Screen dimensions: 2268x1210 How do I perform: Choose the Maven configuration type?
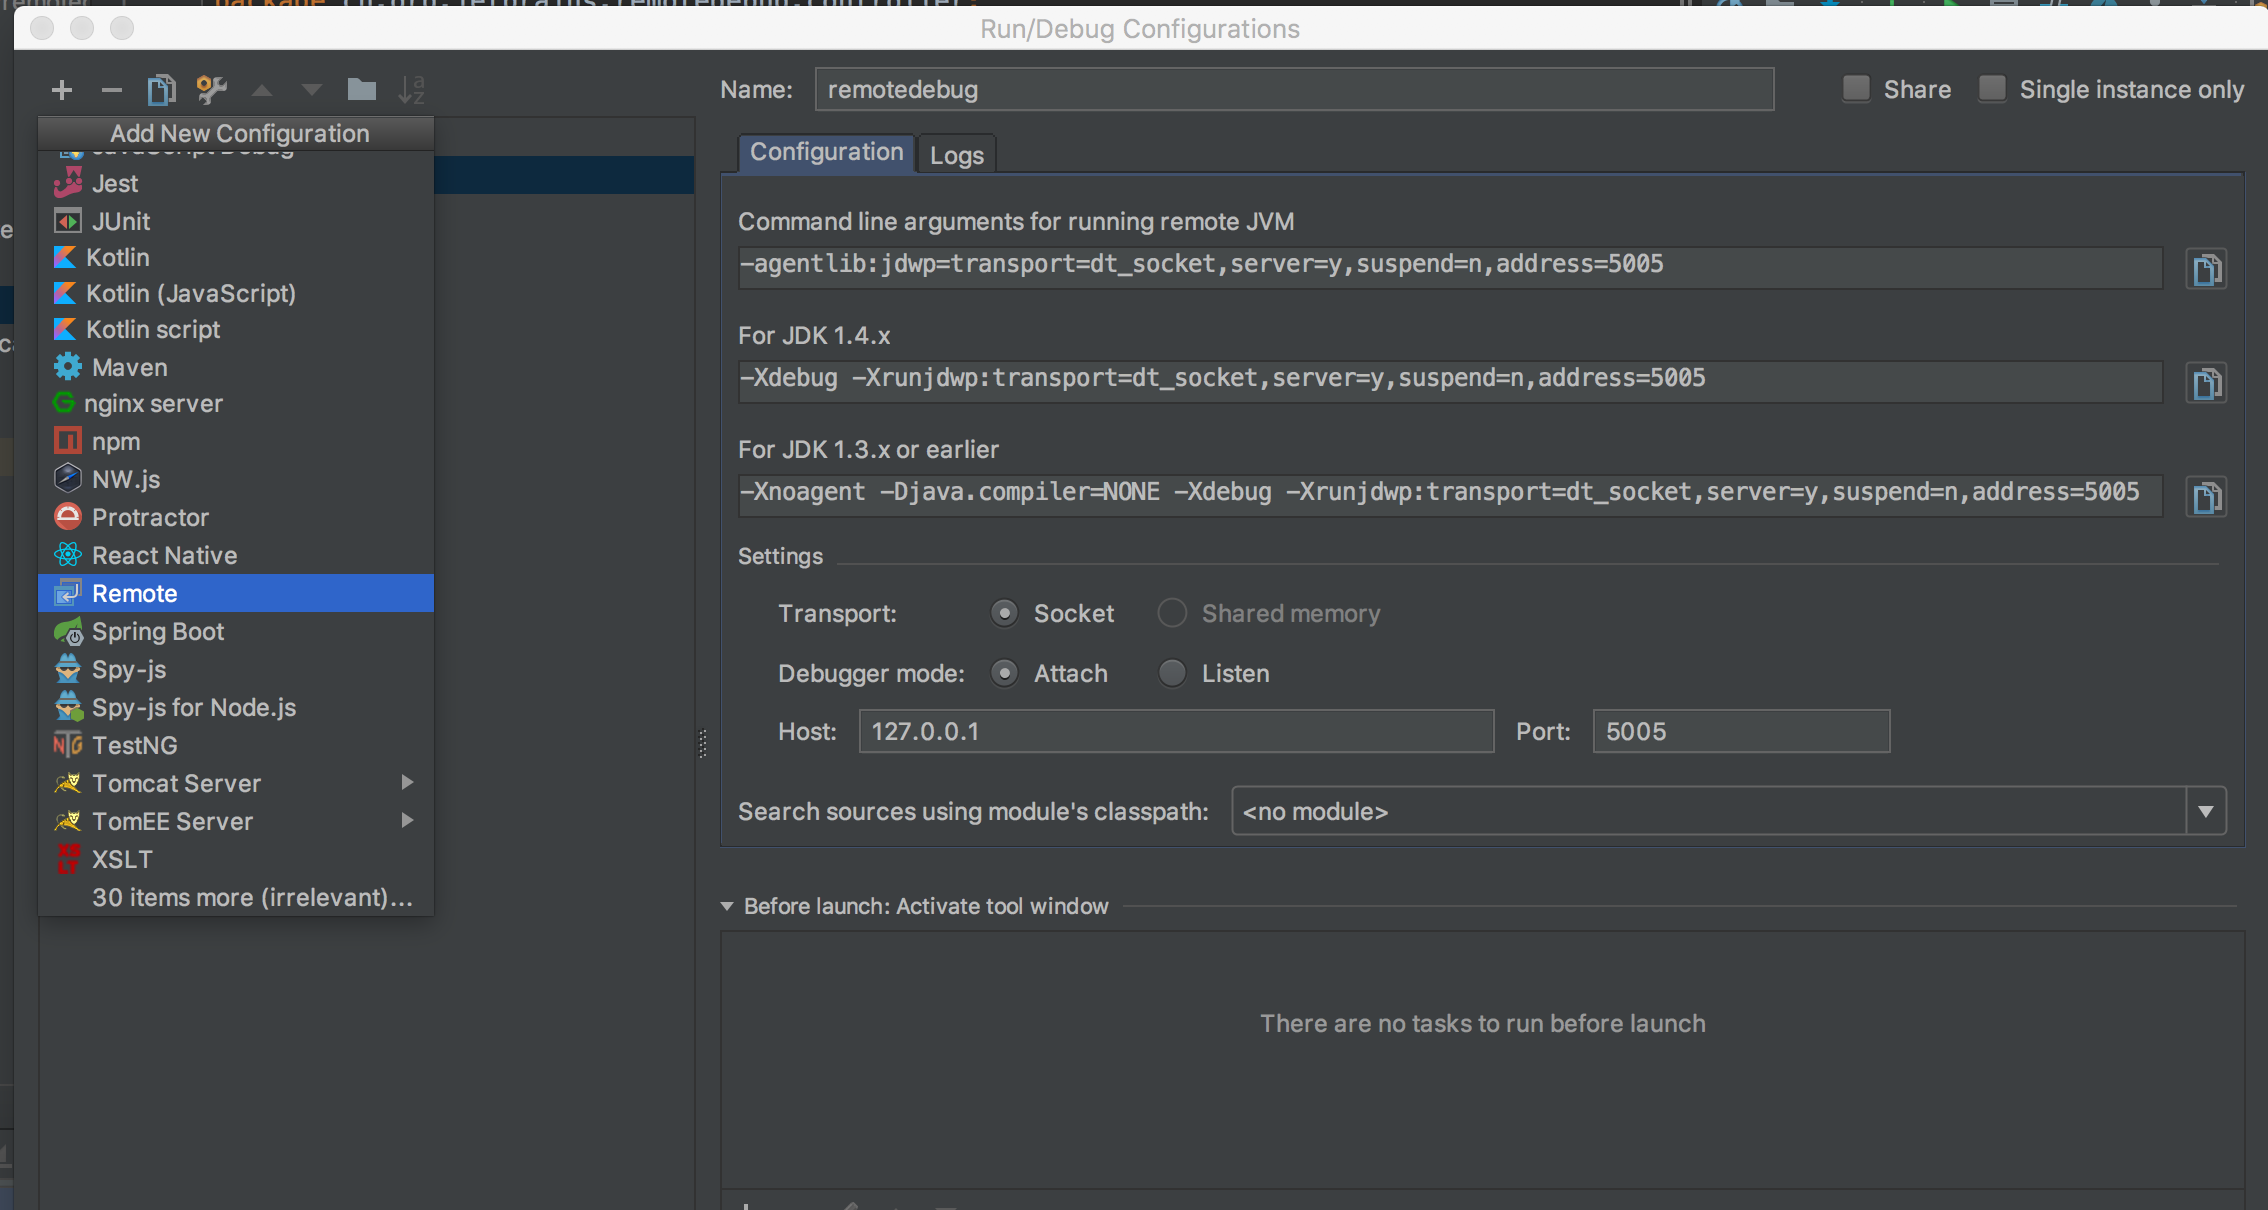129,367
